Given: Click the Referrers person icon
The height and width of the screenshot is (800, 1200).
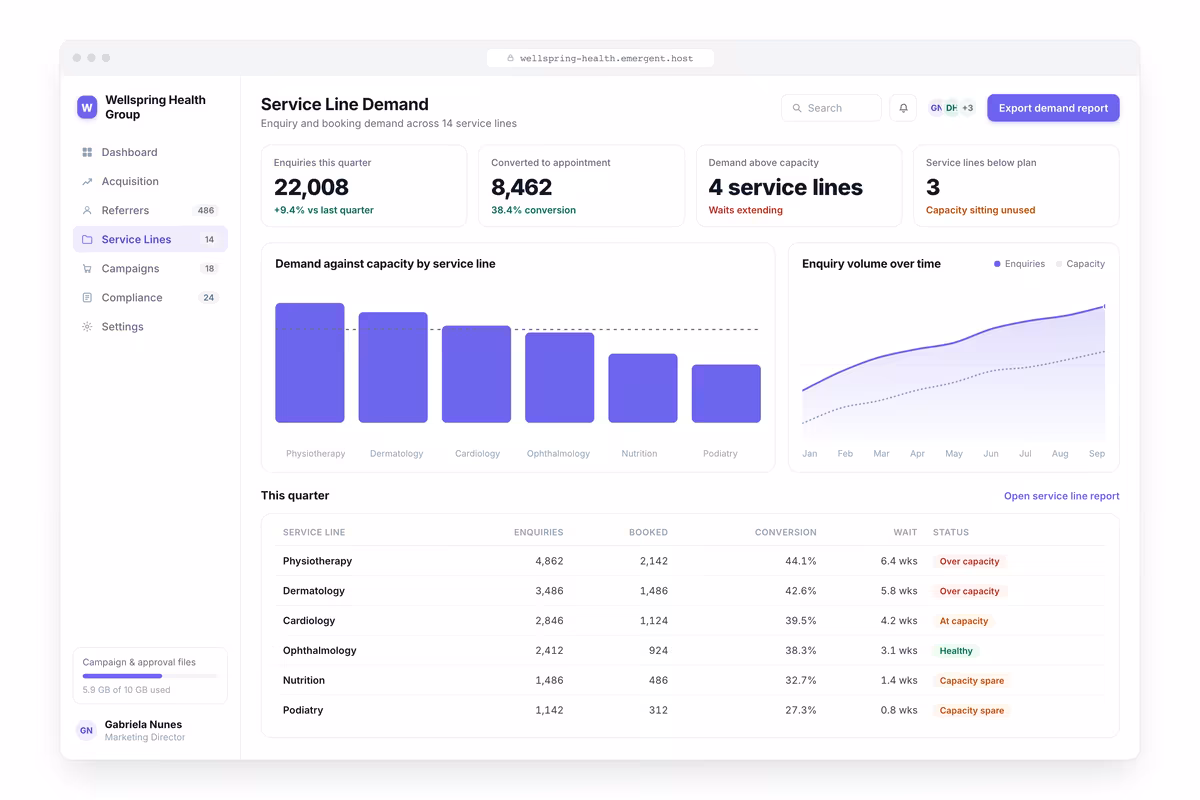Looking at the screenshot, I should coord(87,210).
